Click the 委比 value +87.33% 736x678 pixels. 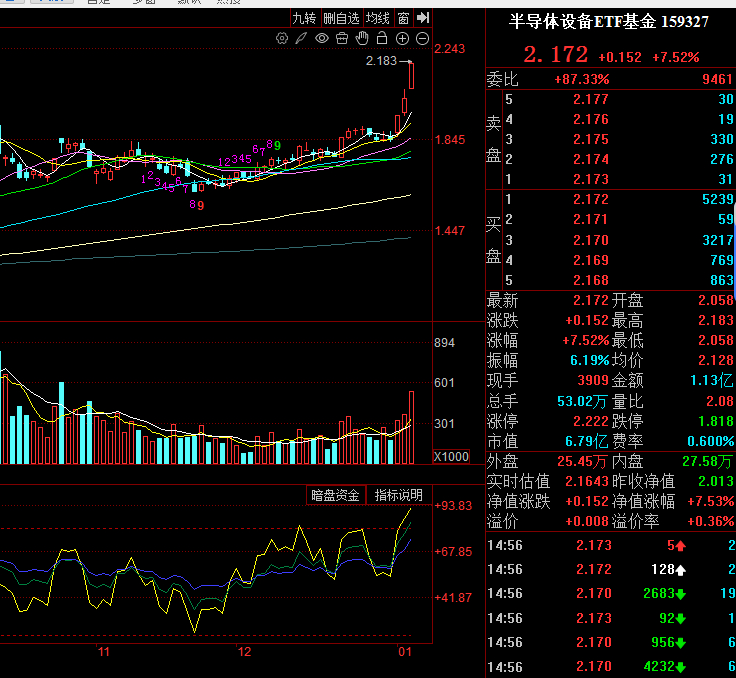tap(582, 79)
